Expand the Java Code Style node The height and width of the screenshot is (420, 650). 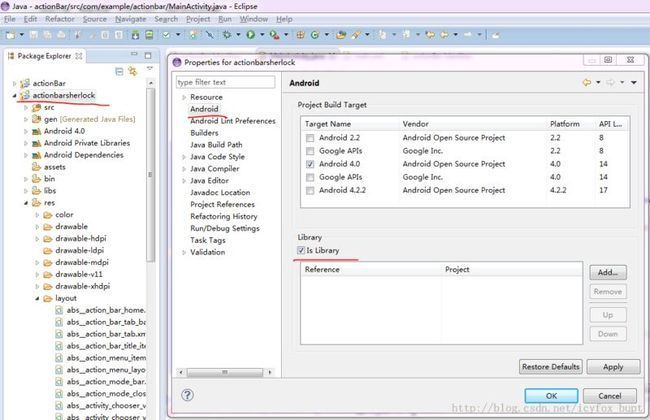coord(184,157)
